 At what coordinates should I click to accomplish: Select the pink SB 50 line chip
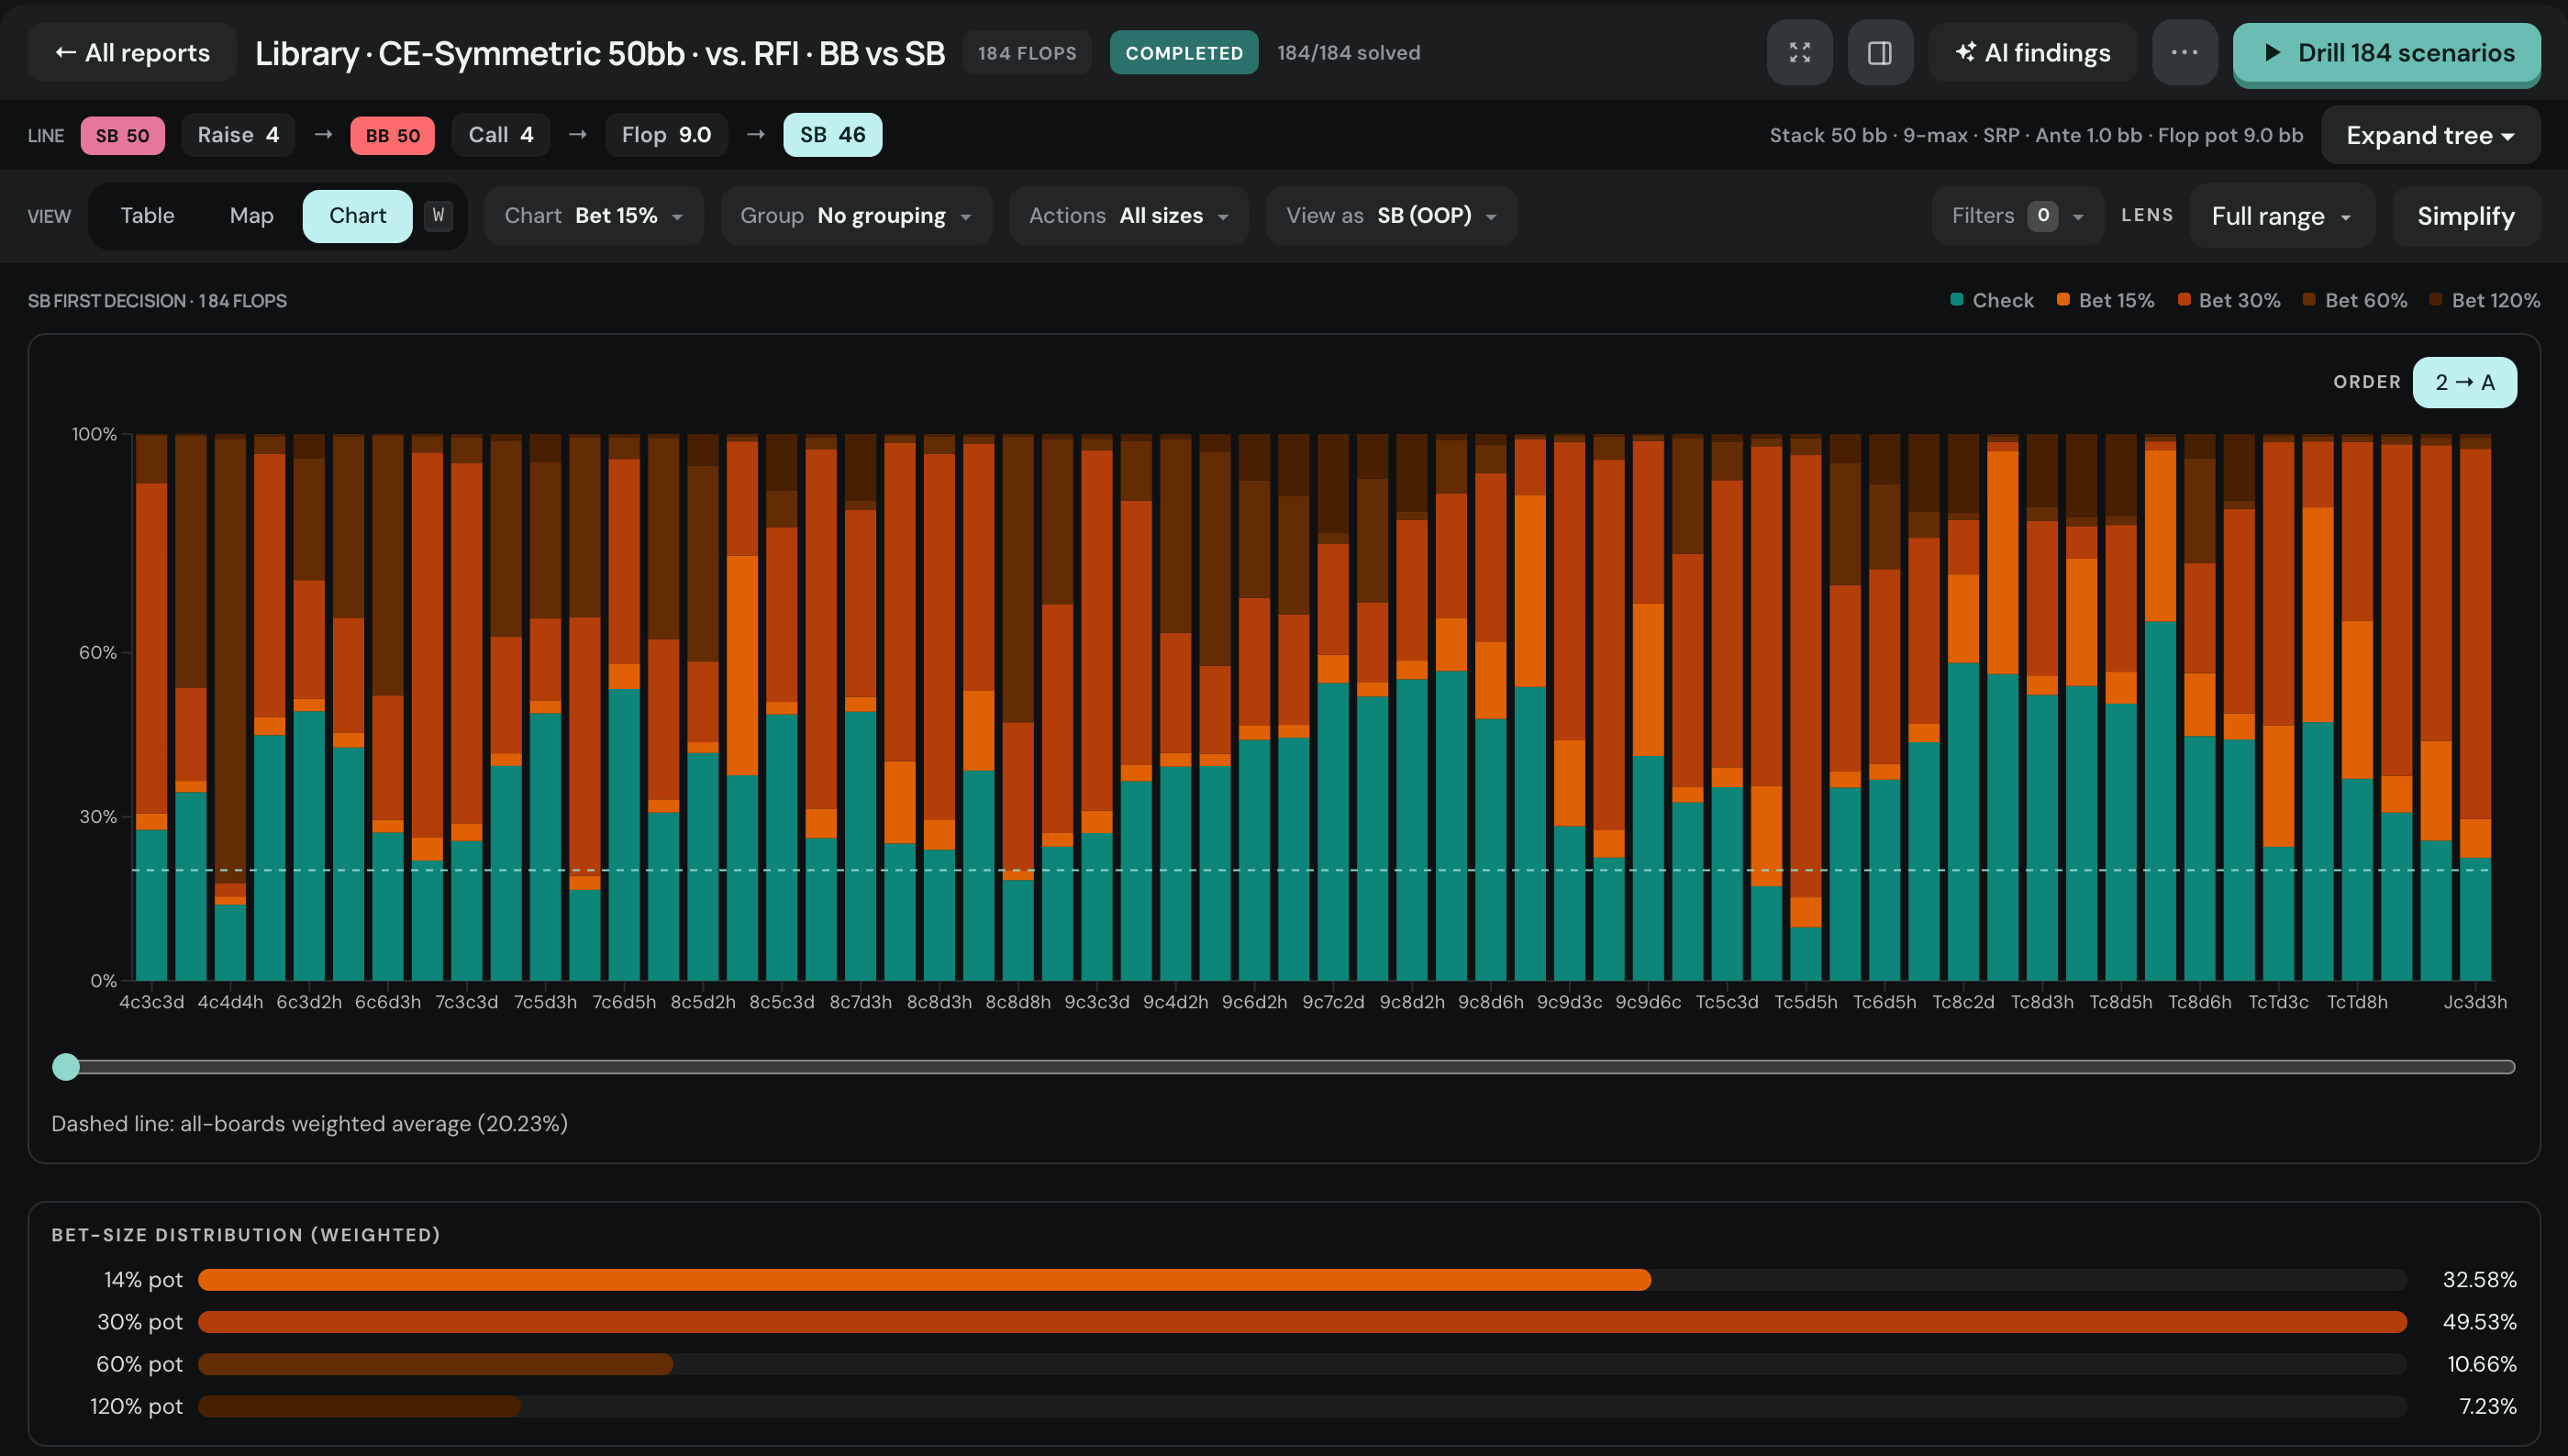tap(122, 135)
